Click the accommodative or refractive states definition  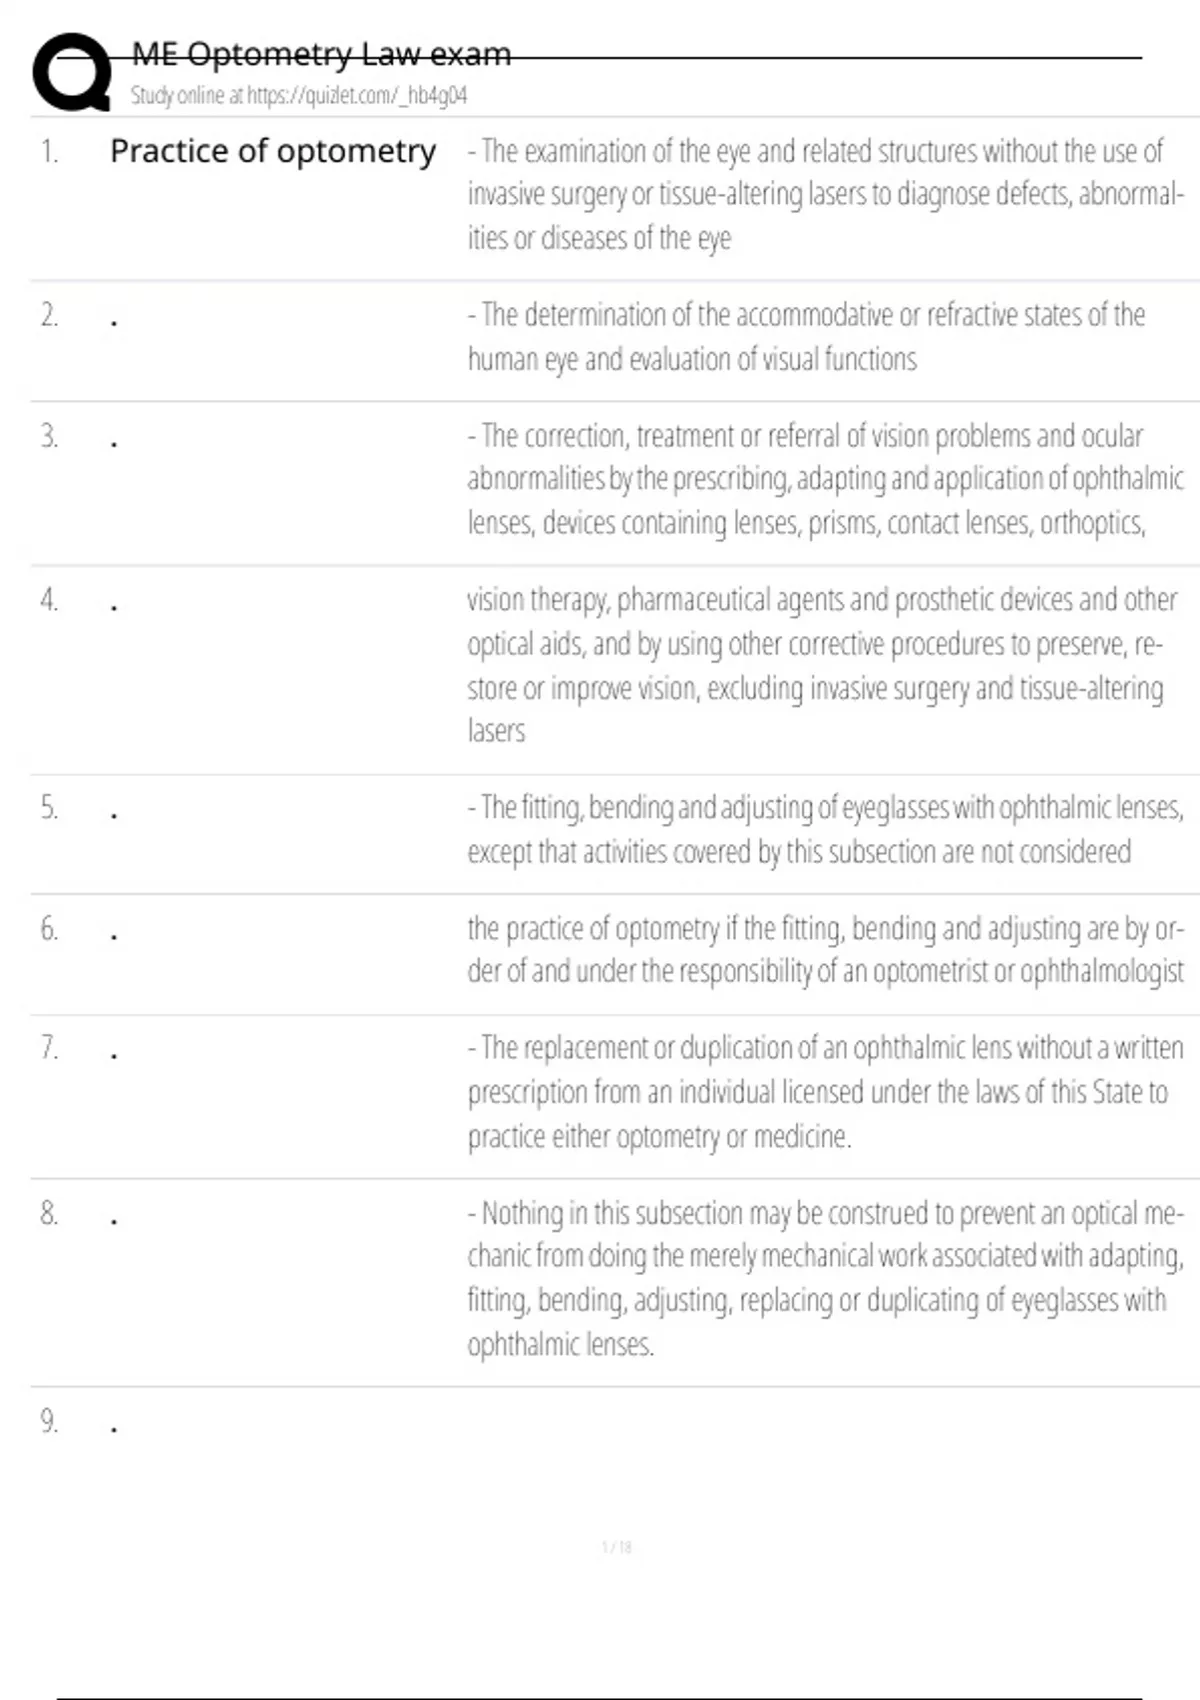[806, 336]
